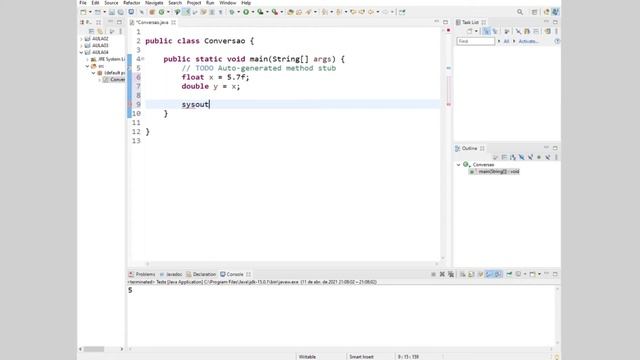Image resolution: width=640 pixels, height=360 pixels.
Task: Open the External Tools dropdown arrow
Action: (x=282, y=12)
